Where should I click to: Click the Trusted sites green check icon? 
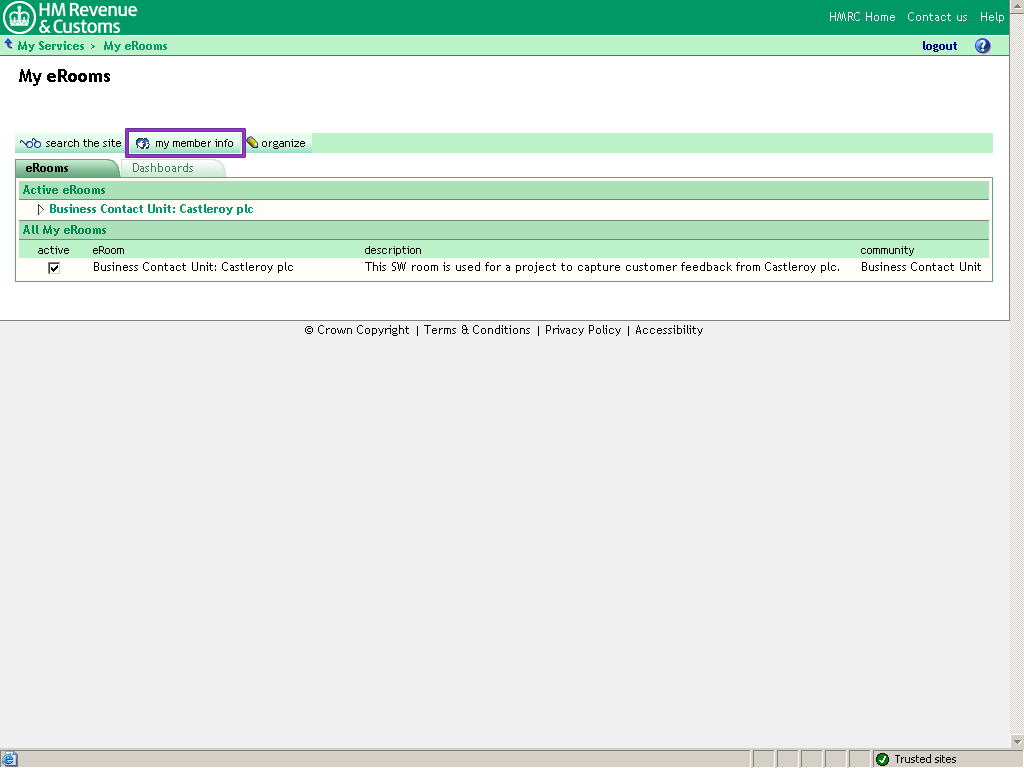point(882,759)
